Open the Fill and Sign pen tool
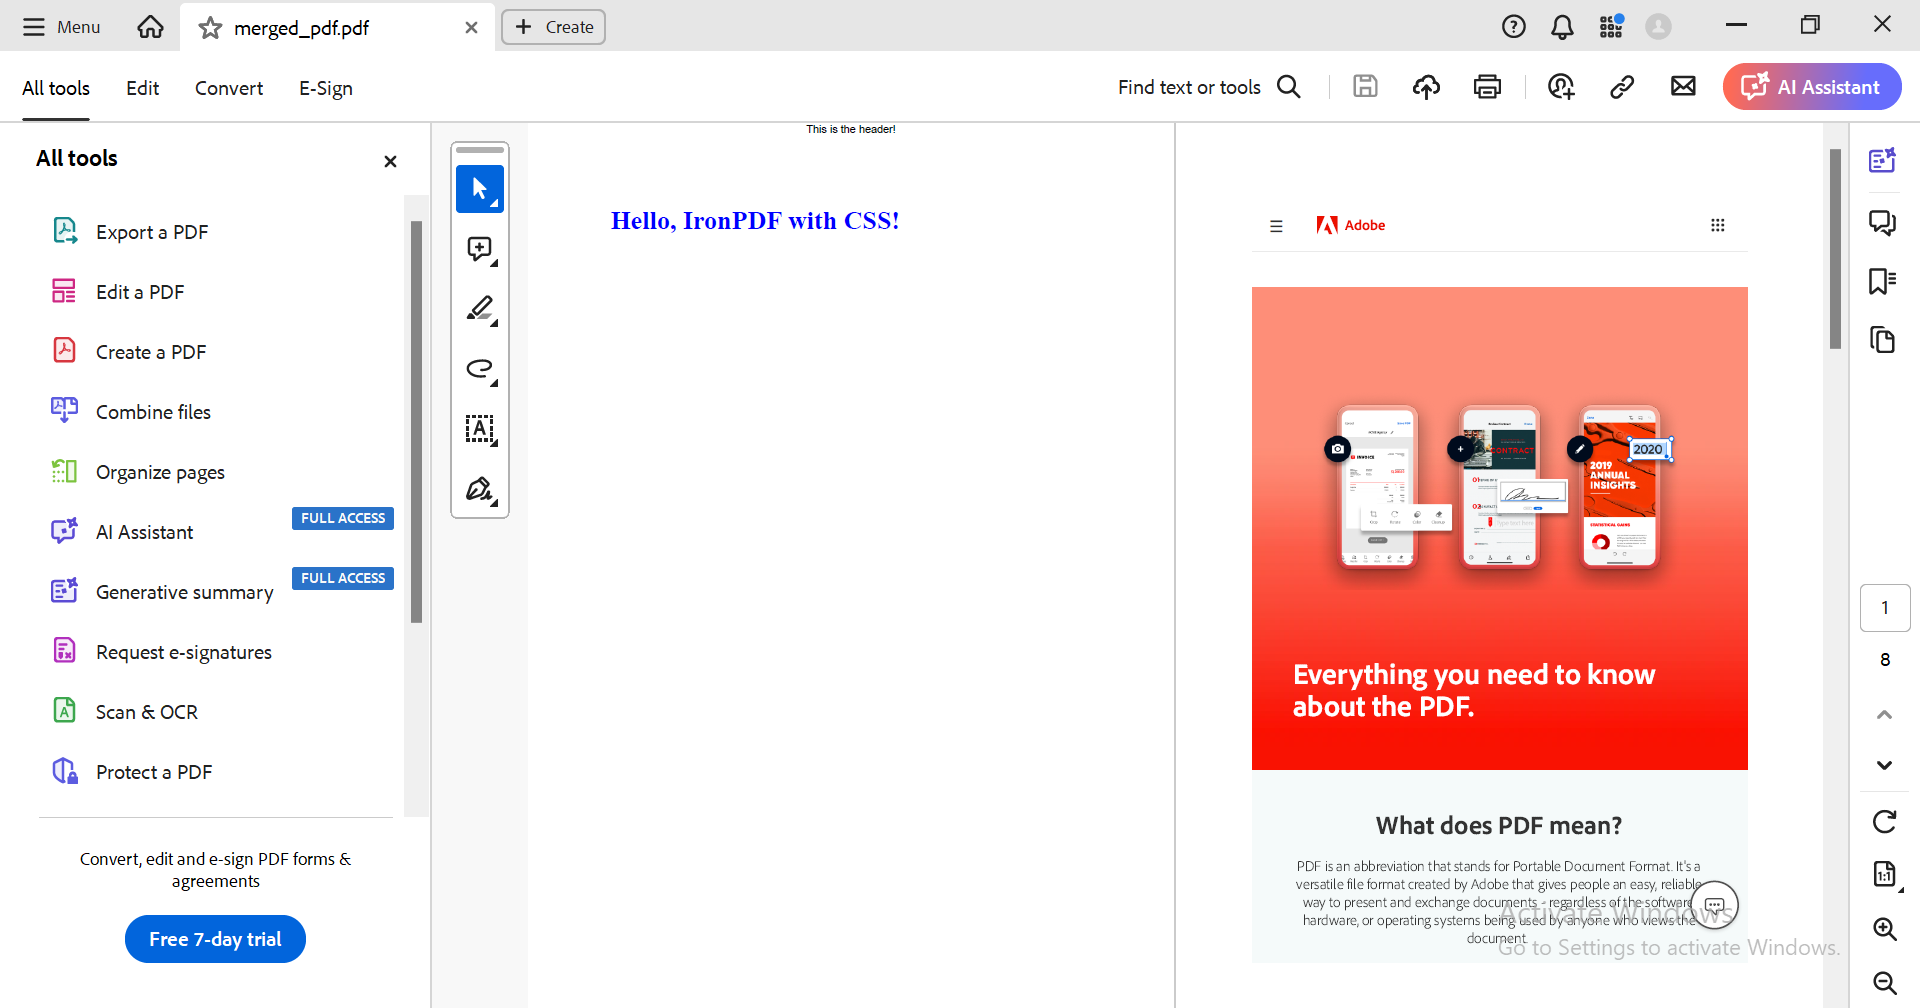Viewport: 1920px width, 1008px height. tap(480, 489)
